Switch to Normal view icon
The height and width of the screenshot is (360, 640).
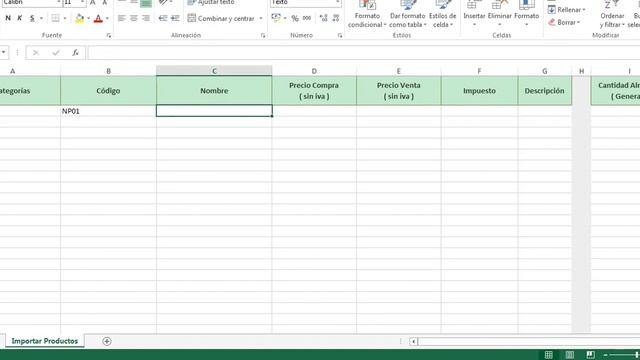point(549,355)
